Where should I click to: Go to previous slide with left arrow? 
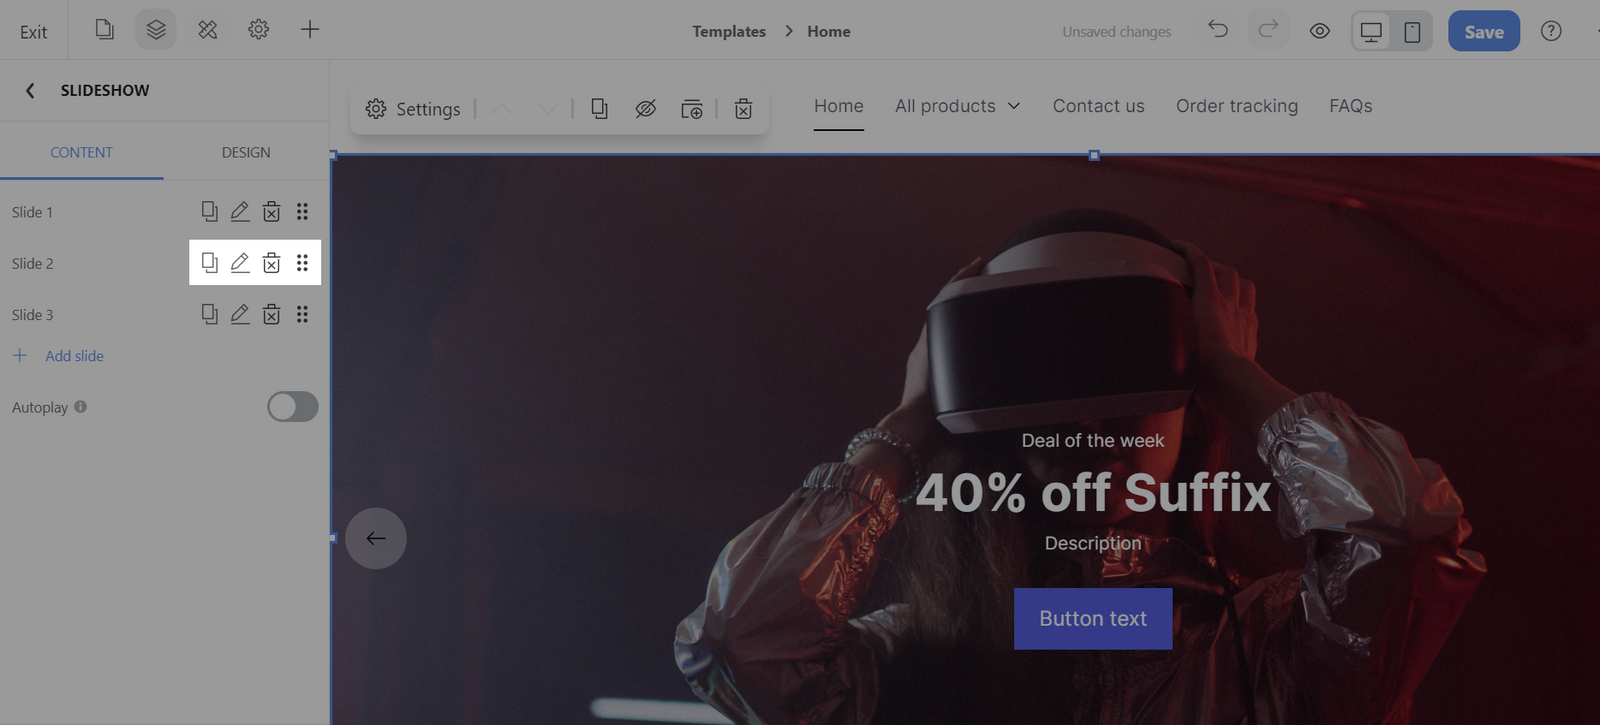pyautogui.click(x=376, y=538)
